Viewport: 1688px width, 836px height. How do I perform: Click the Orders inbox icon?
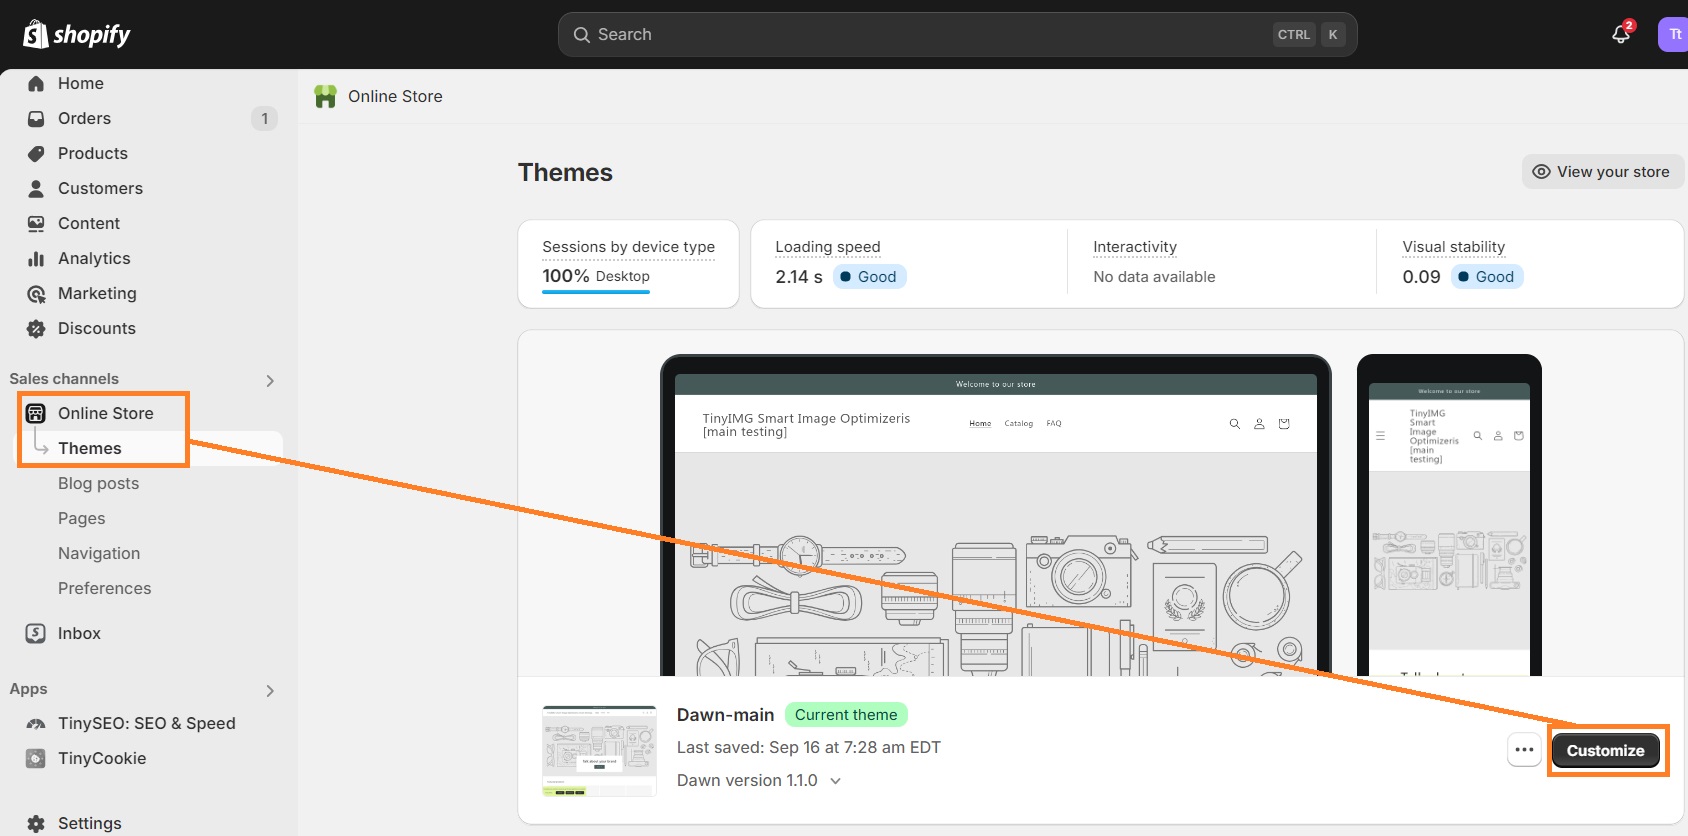pyautogui.click(x=36, y=118)
